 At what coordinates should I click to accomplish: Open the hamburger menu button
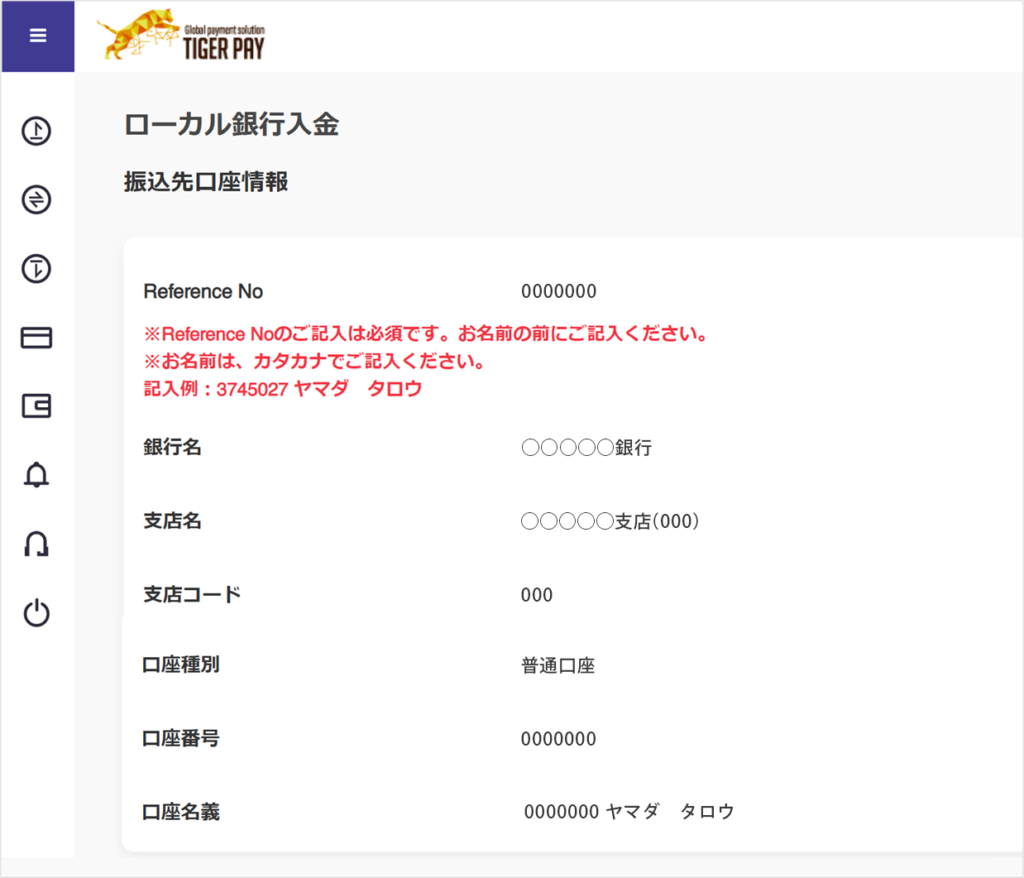(38, 36)
